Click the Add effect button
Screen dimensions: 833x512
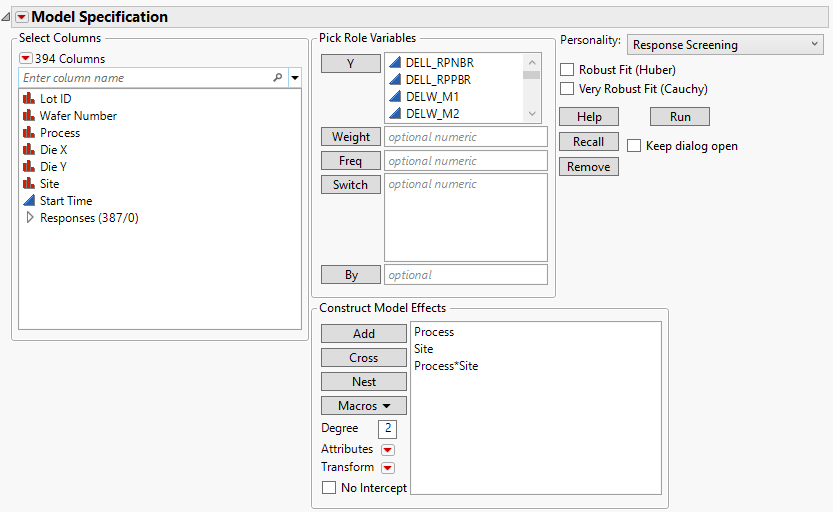[x=364, y=334]
